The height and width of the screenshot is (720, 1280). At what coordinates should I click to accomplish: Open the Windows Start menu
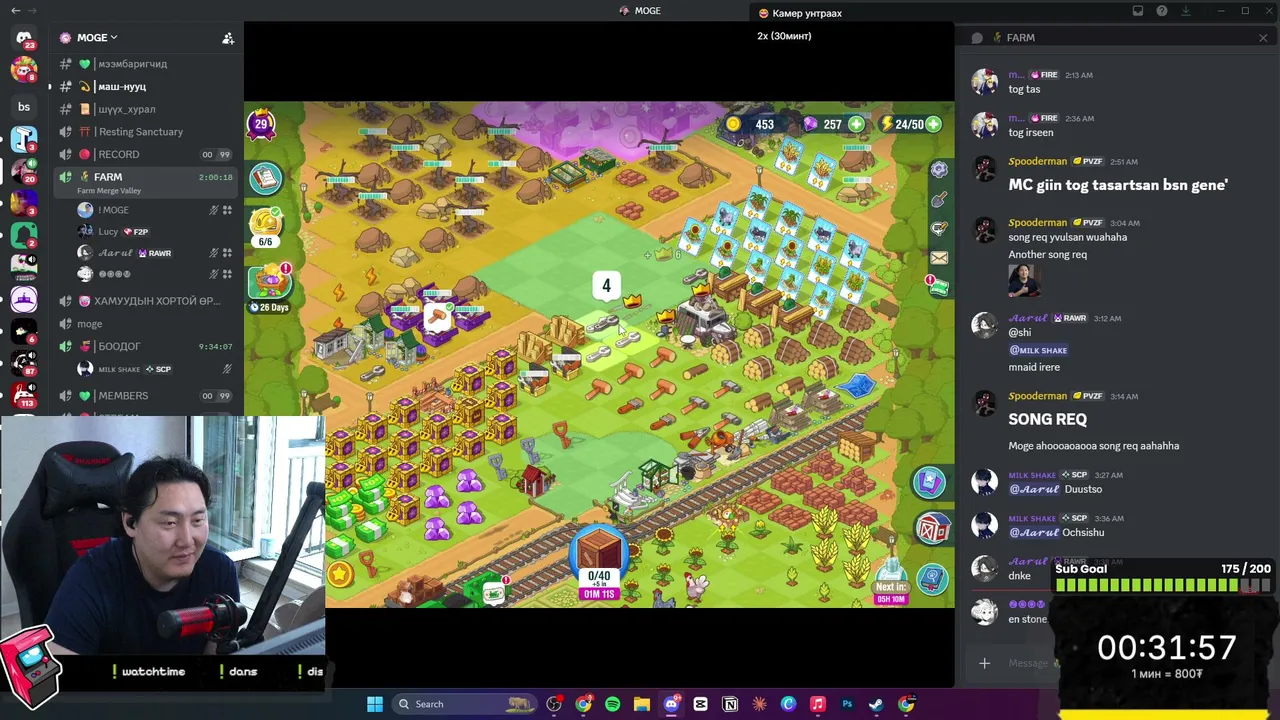pos(375,704)
